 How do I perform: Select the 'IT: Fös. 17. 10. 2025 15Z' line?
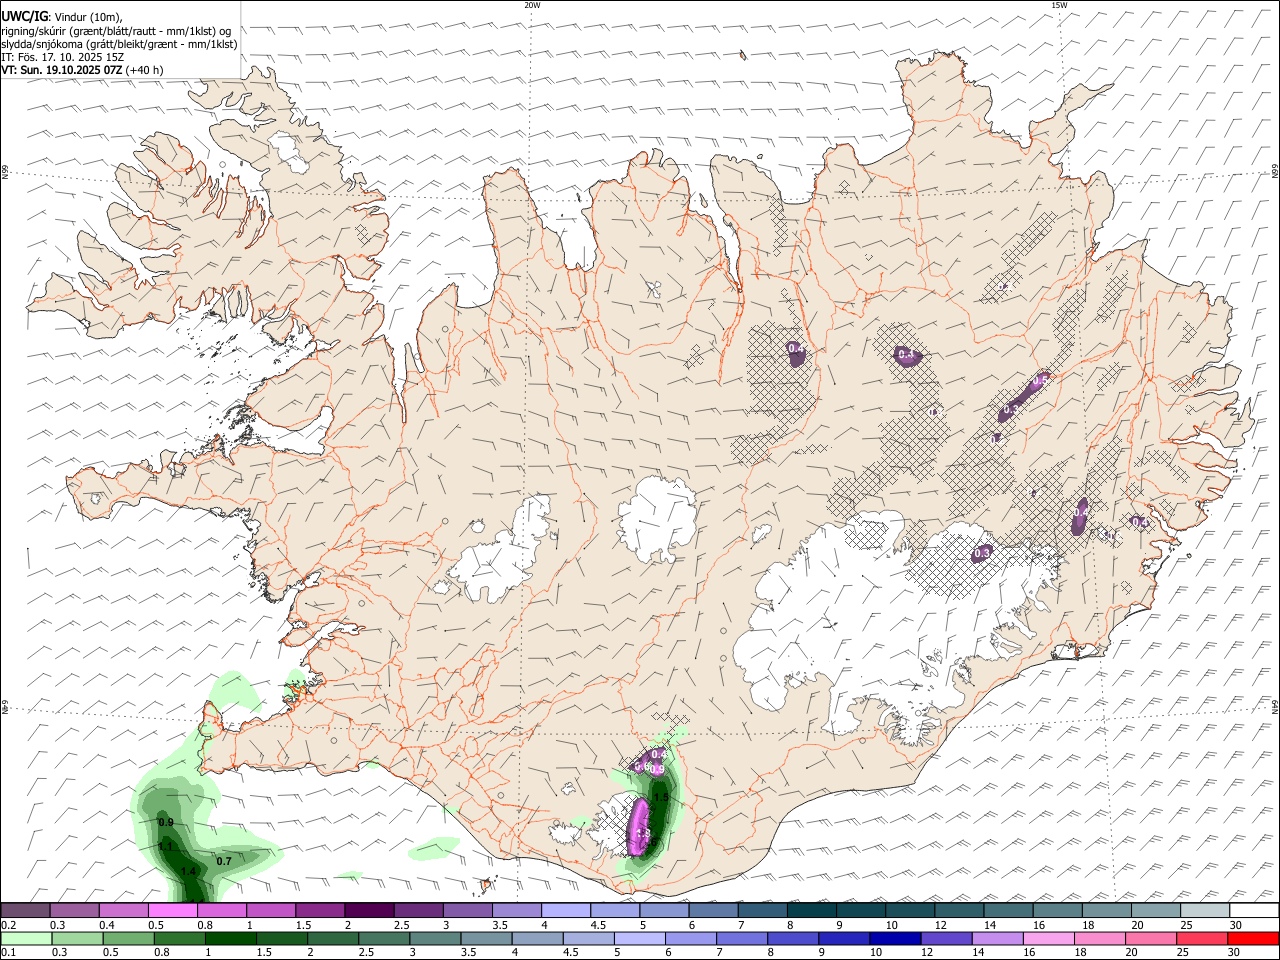63,57
